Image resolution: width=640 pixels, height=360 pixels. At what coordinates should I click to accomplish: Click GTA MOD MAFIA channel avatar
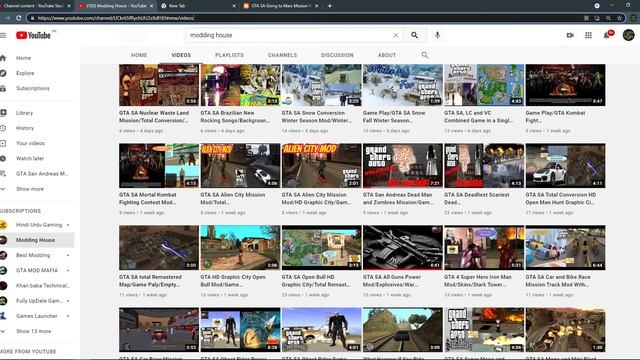click(3, 270)
